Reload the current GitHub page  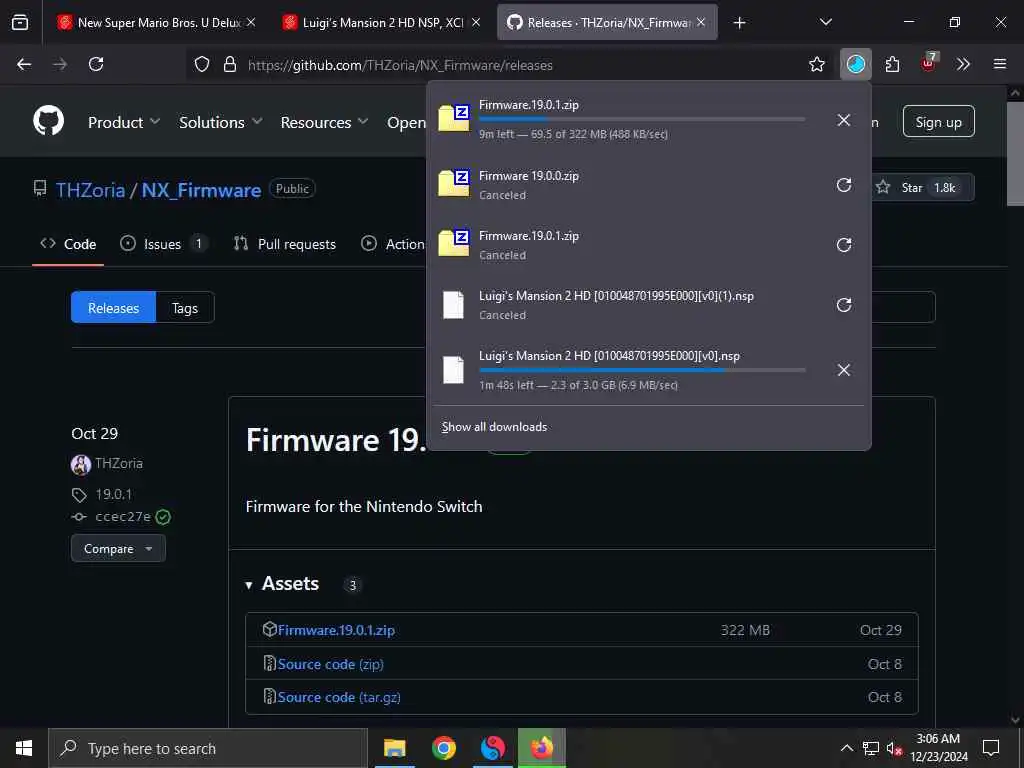(96, 64)
